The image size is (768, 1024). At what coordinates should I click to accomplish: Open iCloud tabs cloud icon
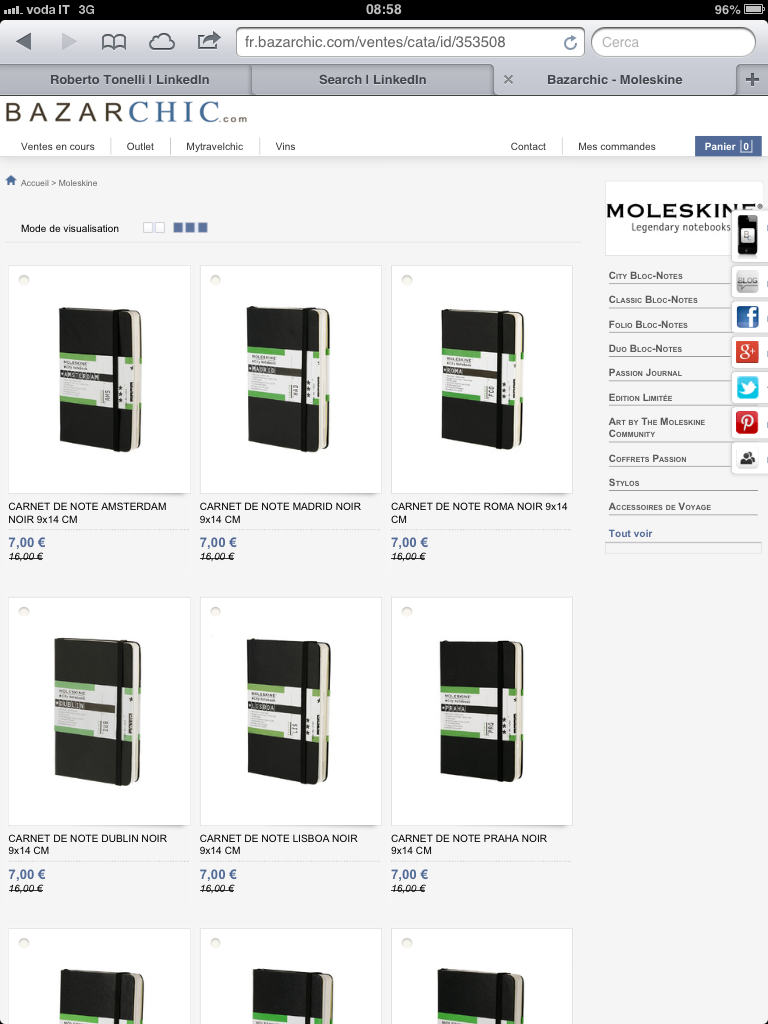tap(161, 42)
